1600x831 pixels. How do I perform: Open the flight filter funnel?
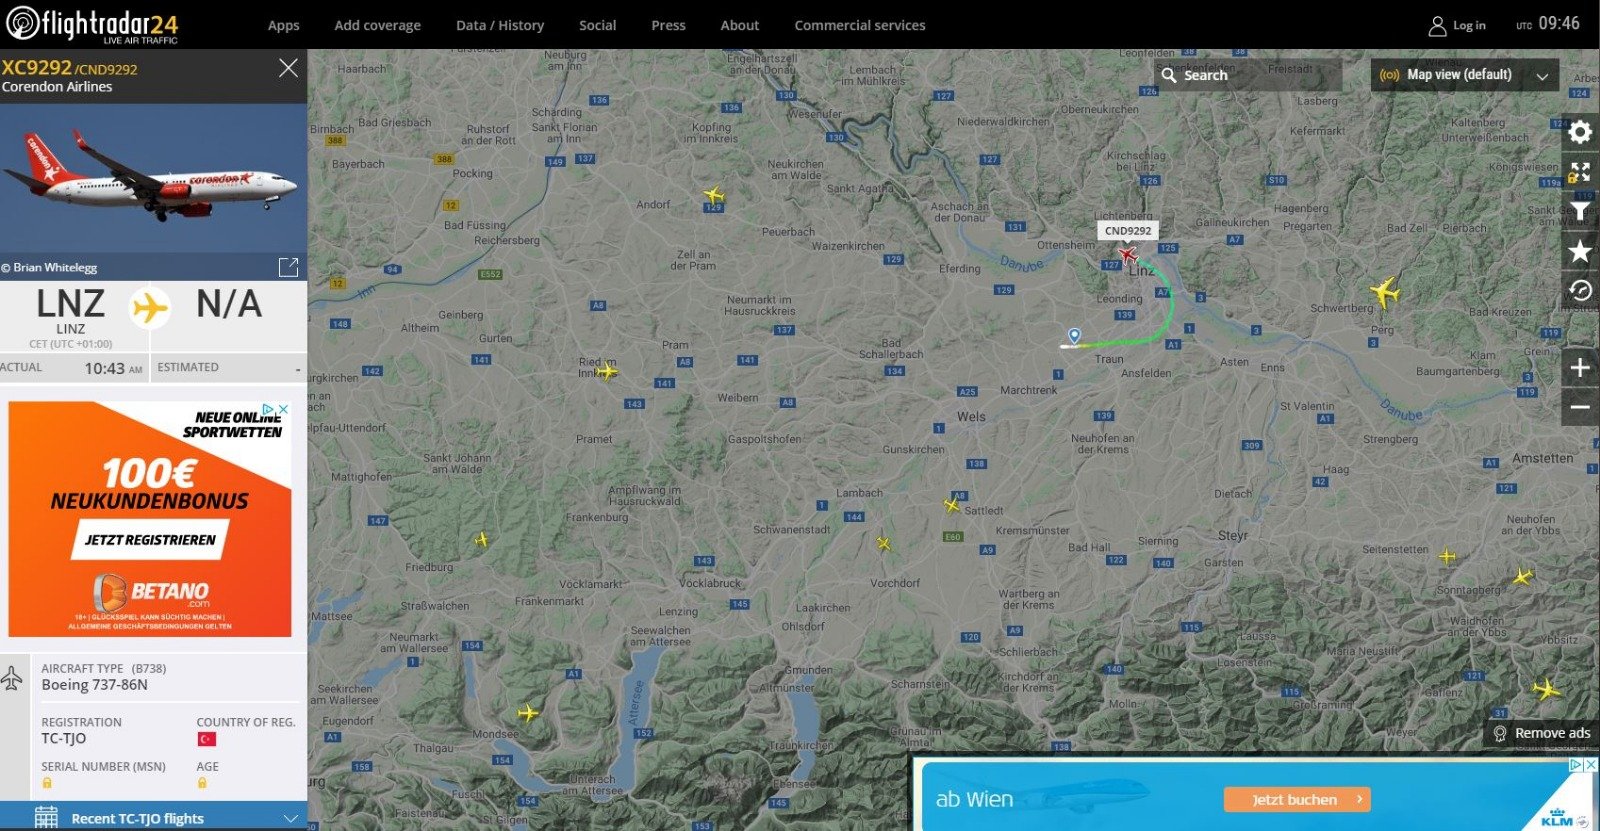(x=1579, y=211)
